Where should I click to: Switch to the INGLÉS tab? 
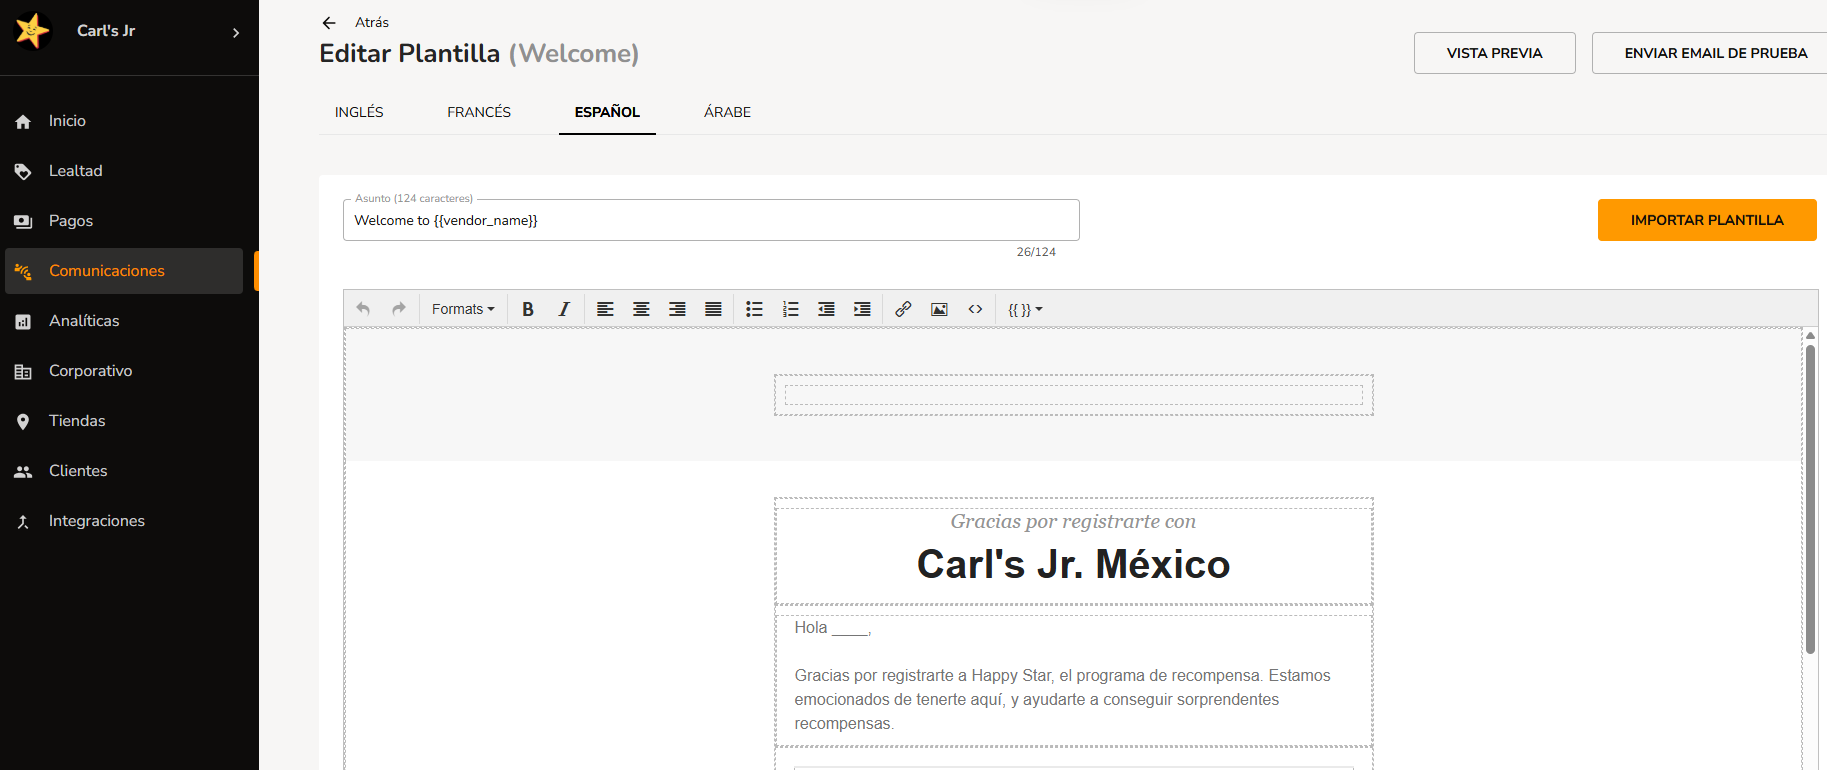click(359, 112)
